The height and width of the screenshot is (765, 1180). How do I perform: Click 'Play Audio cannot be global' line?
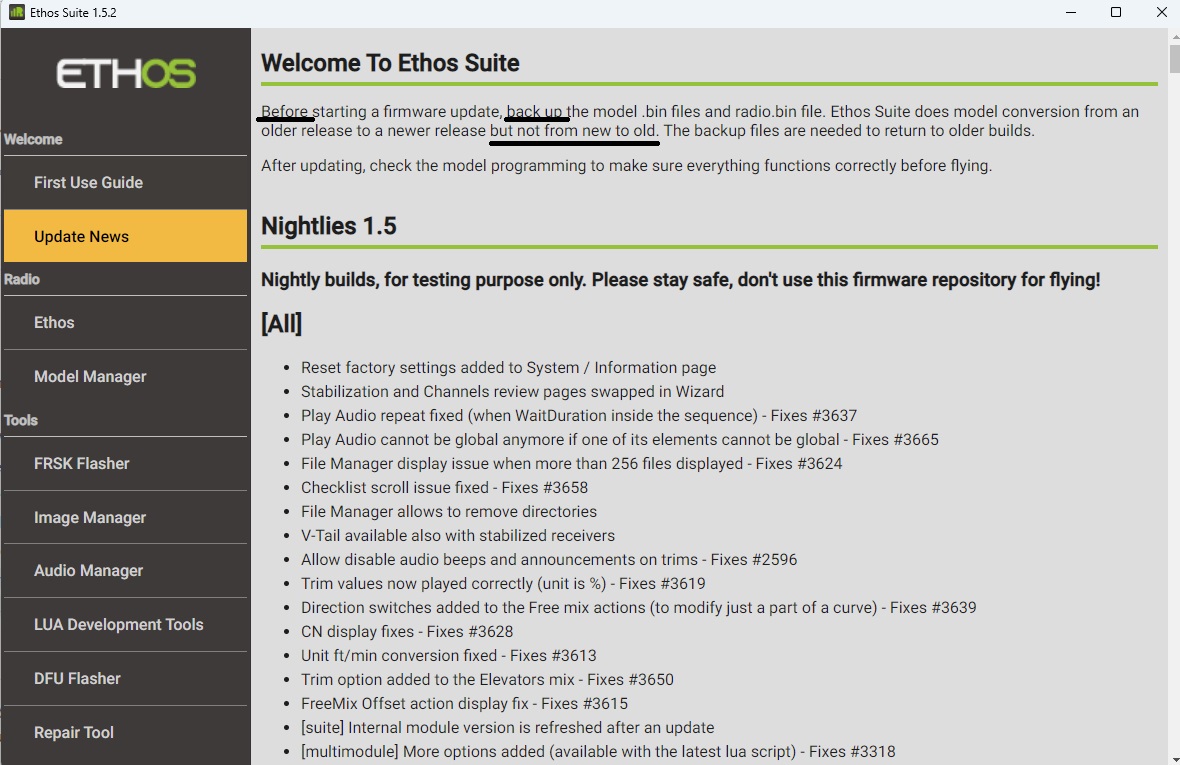(620, 440)
